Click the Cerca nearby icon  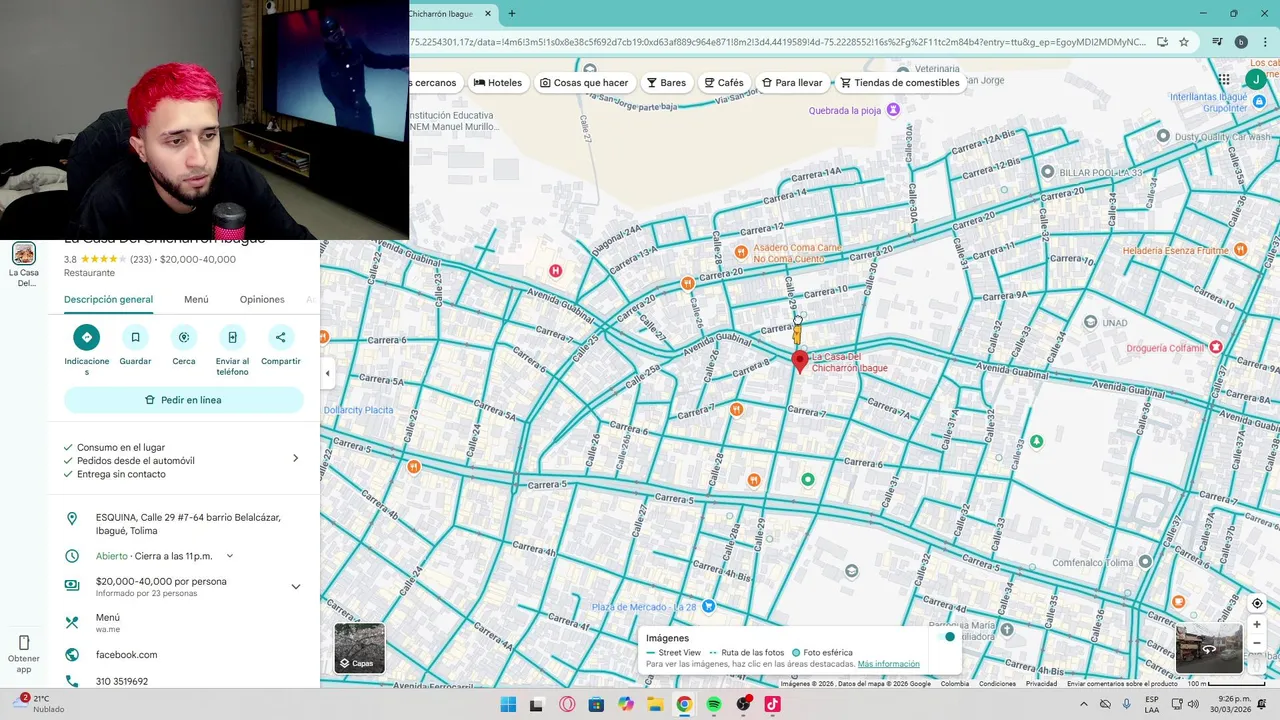pos(184,337)
